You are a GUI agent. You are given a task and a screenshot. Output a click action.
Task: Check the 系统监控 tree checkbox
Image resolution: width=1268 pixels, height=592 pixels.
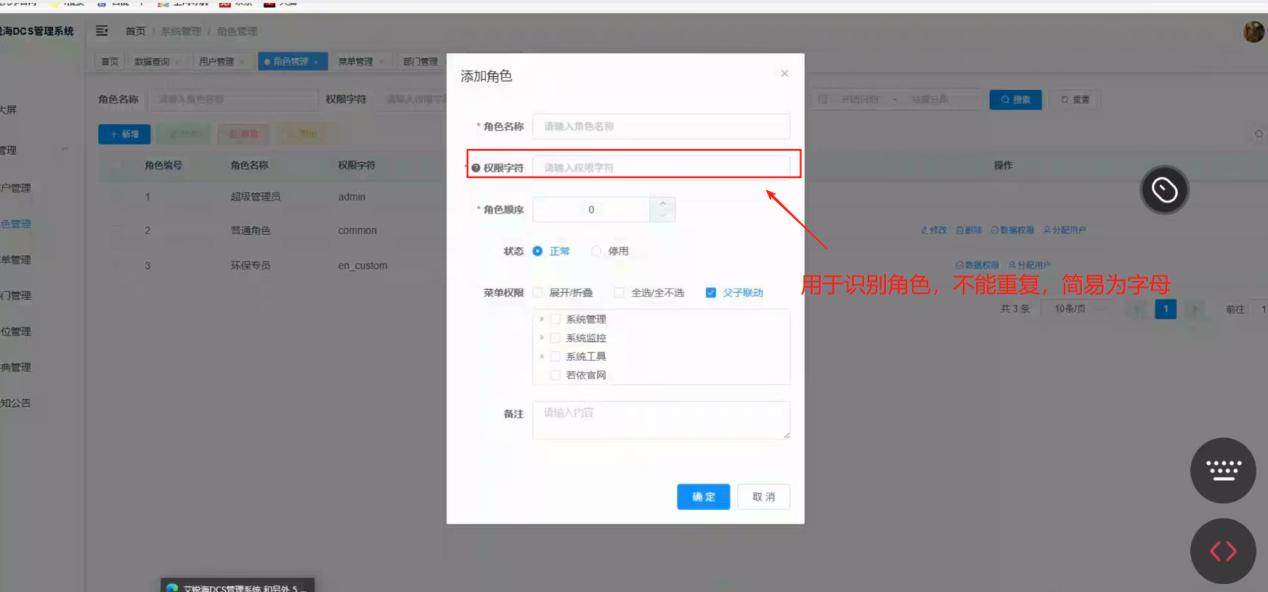555,338
